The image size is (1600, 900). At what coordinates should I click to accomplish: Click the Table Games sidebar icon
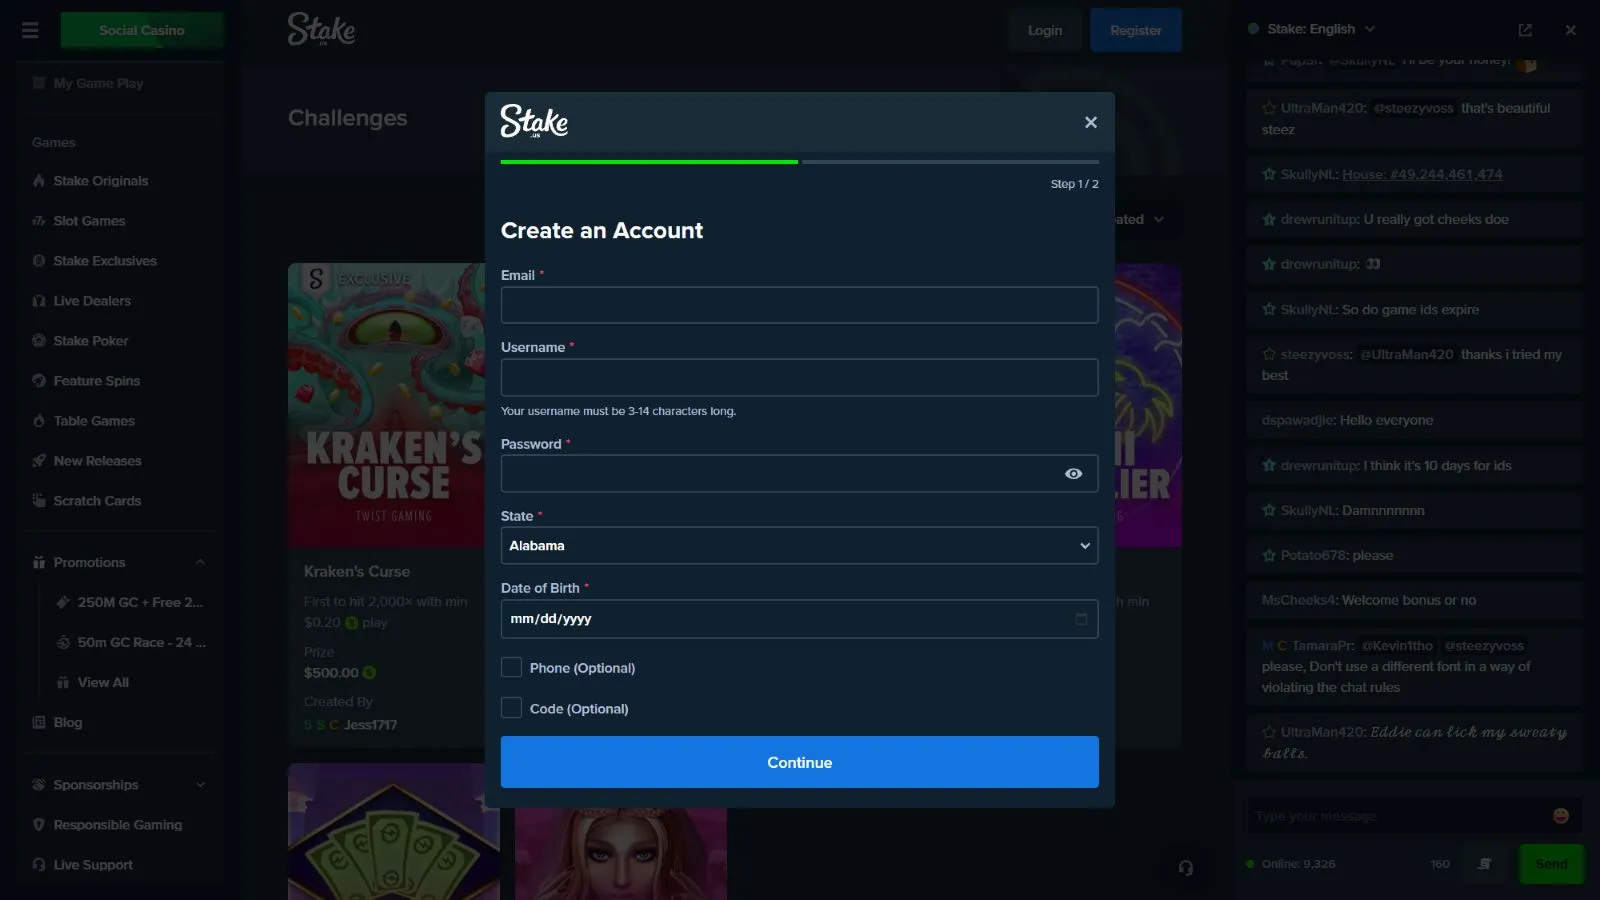(x=39, y=421)
